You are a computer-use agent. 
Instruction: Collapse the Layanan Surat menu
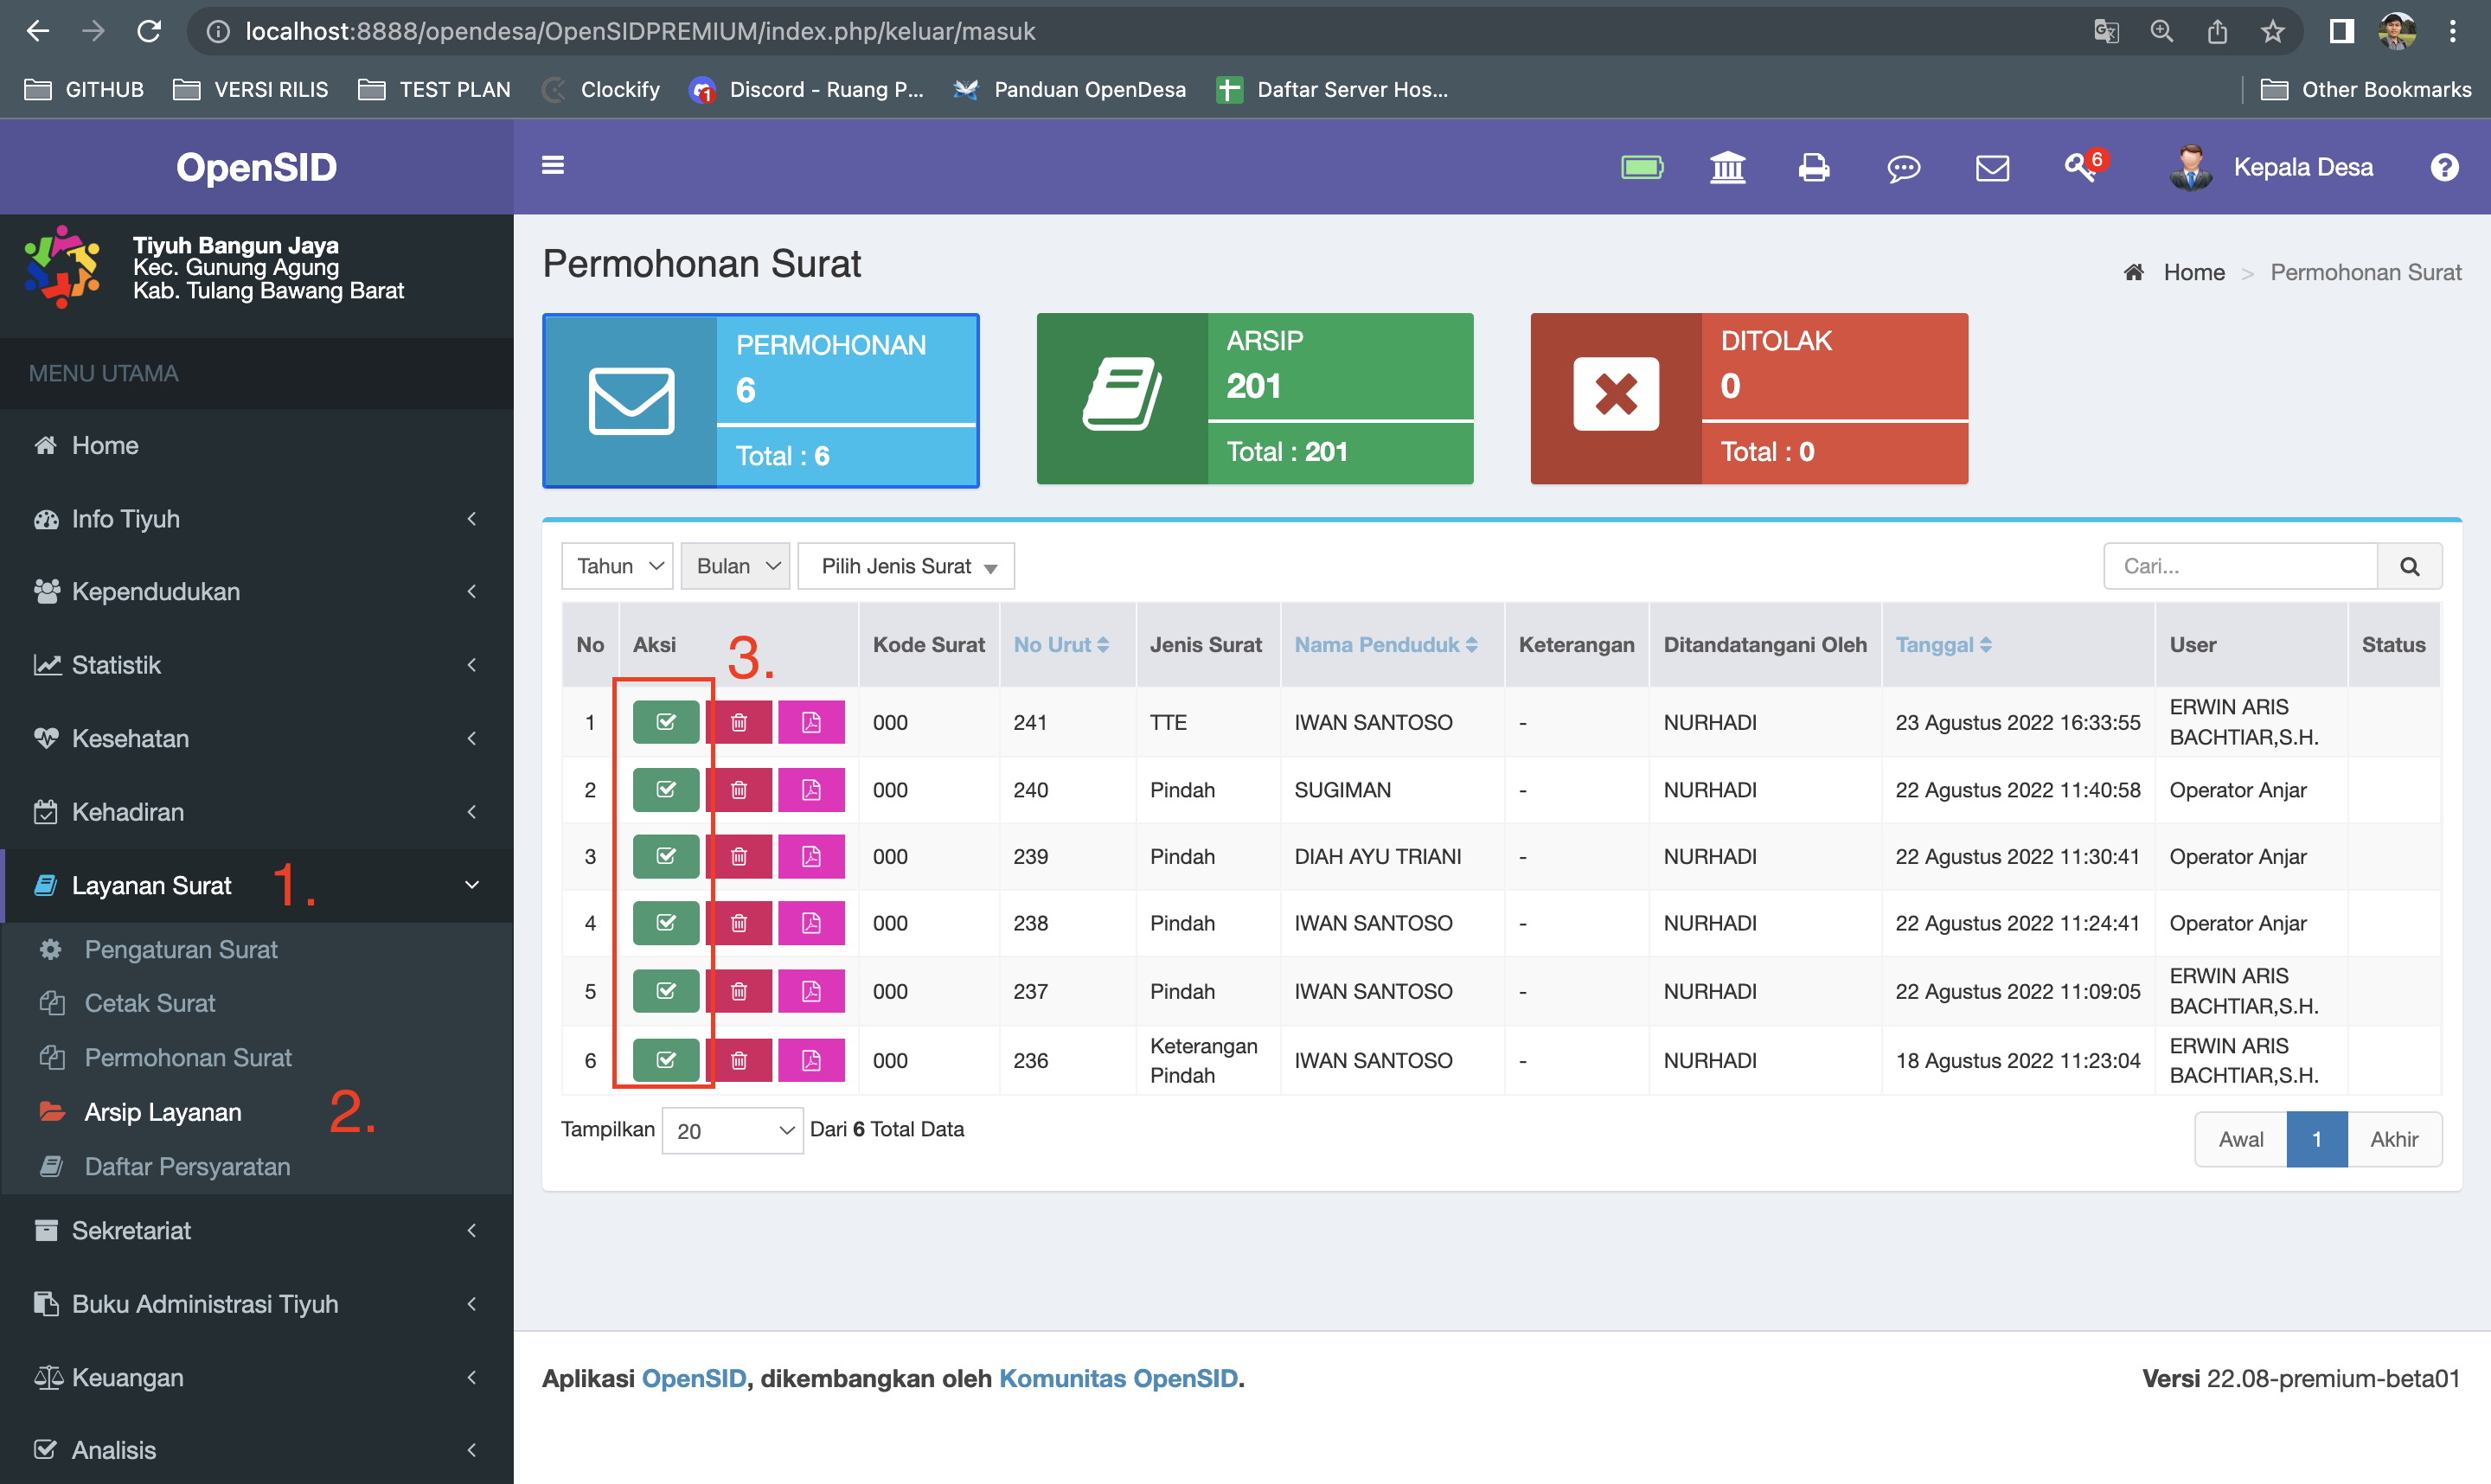click(257, 886)
